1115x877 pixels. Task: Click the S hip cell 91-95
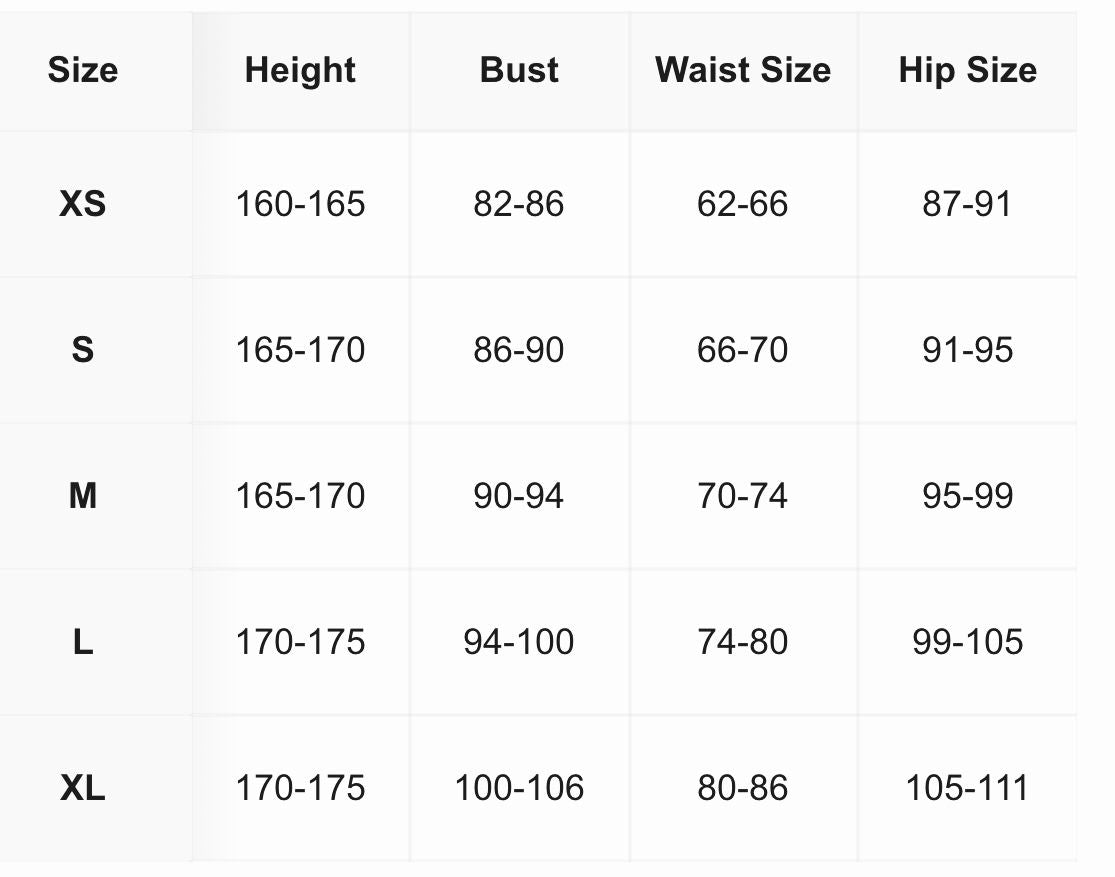click(x=968, y=350)
